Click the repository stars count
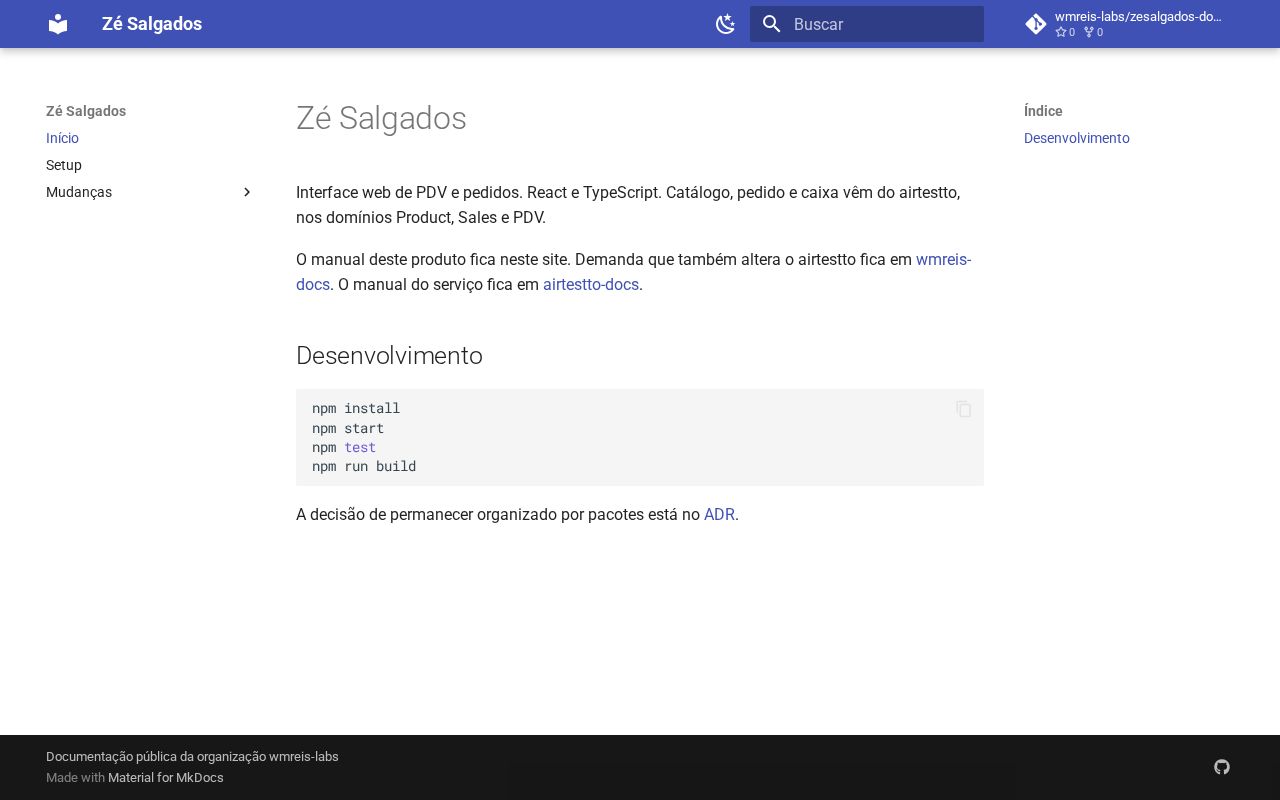Screen dimensions: 1280x800 pyautogui.click(x=1065, y=32)
